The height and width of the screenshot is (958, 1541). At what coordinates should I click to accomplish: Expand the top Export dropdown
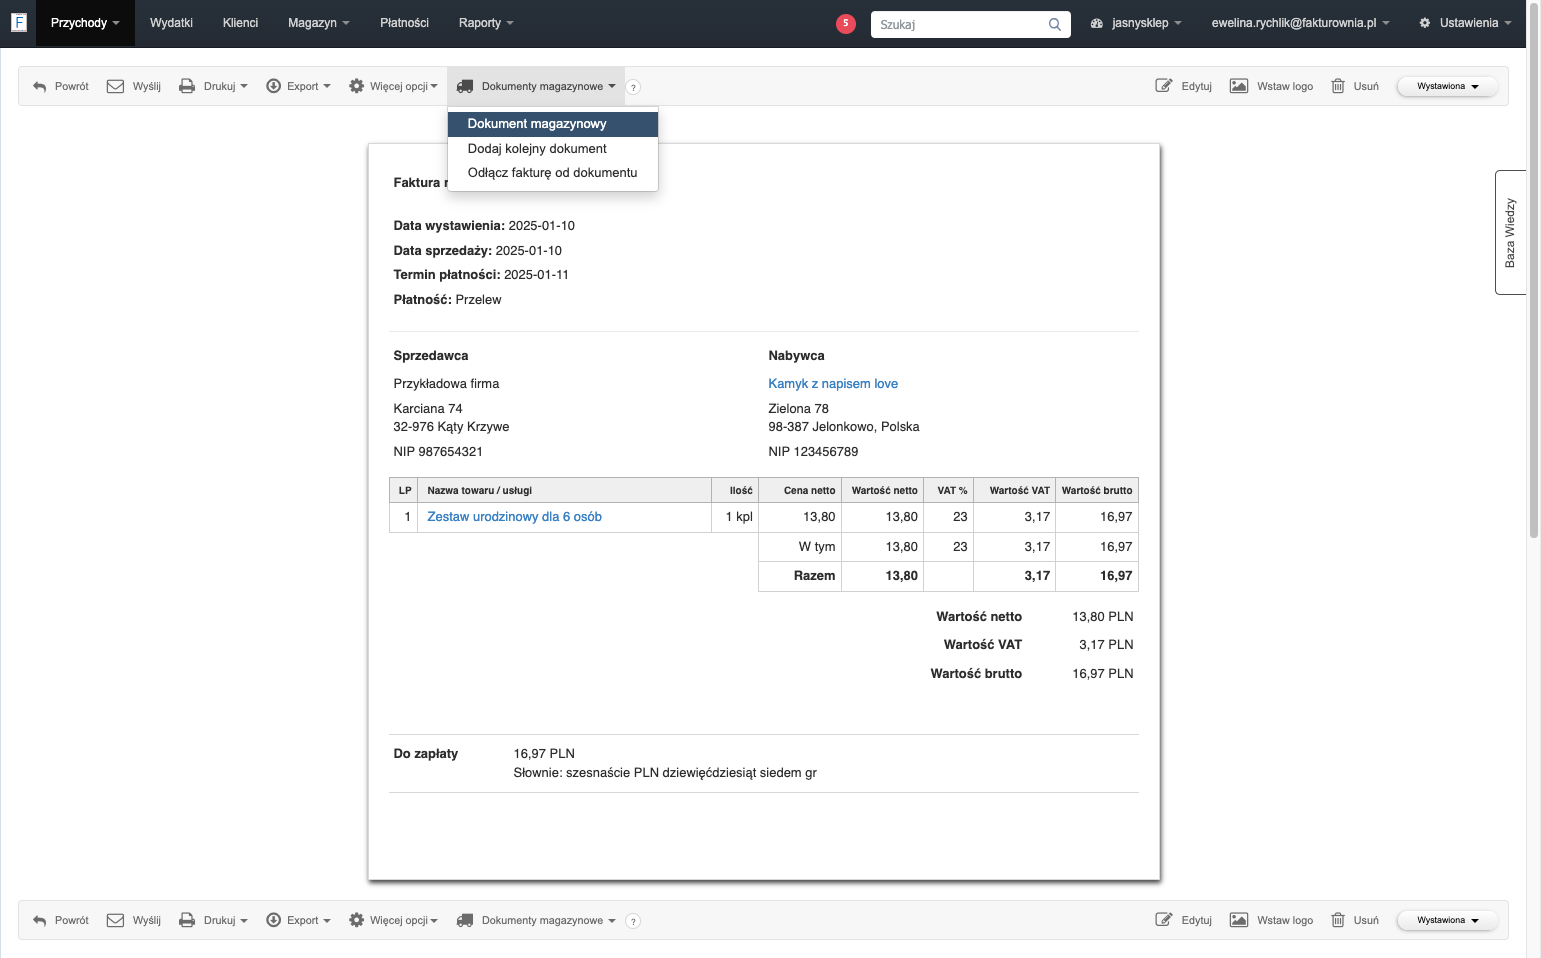click(x=298, y=86)
